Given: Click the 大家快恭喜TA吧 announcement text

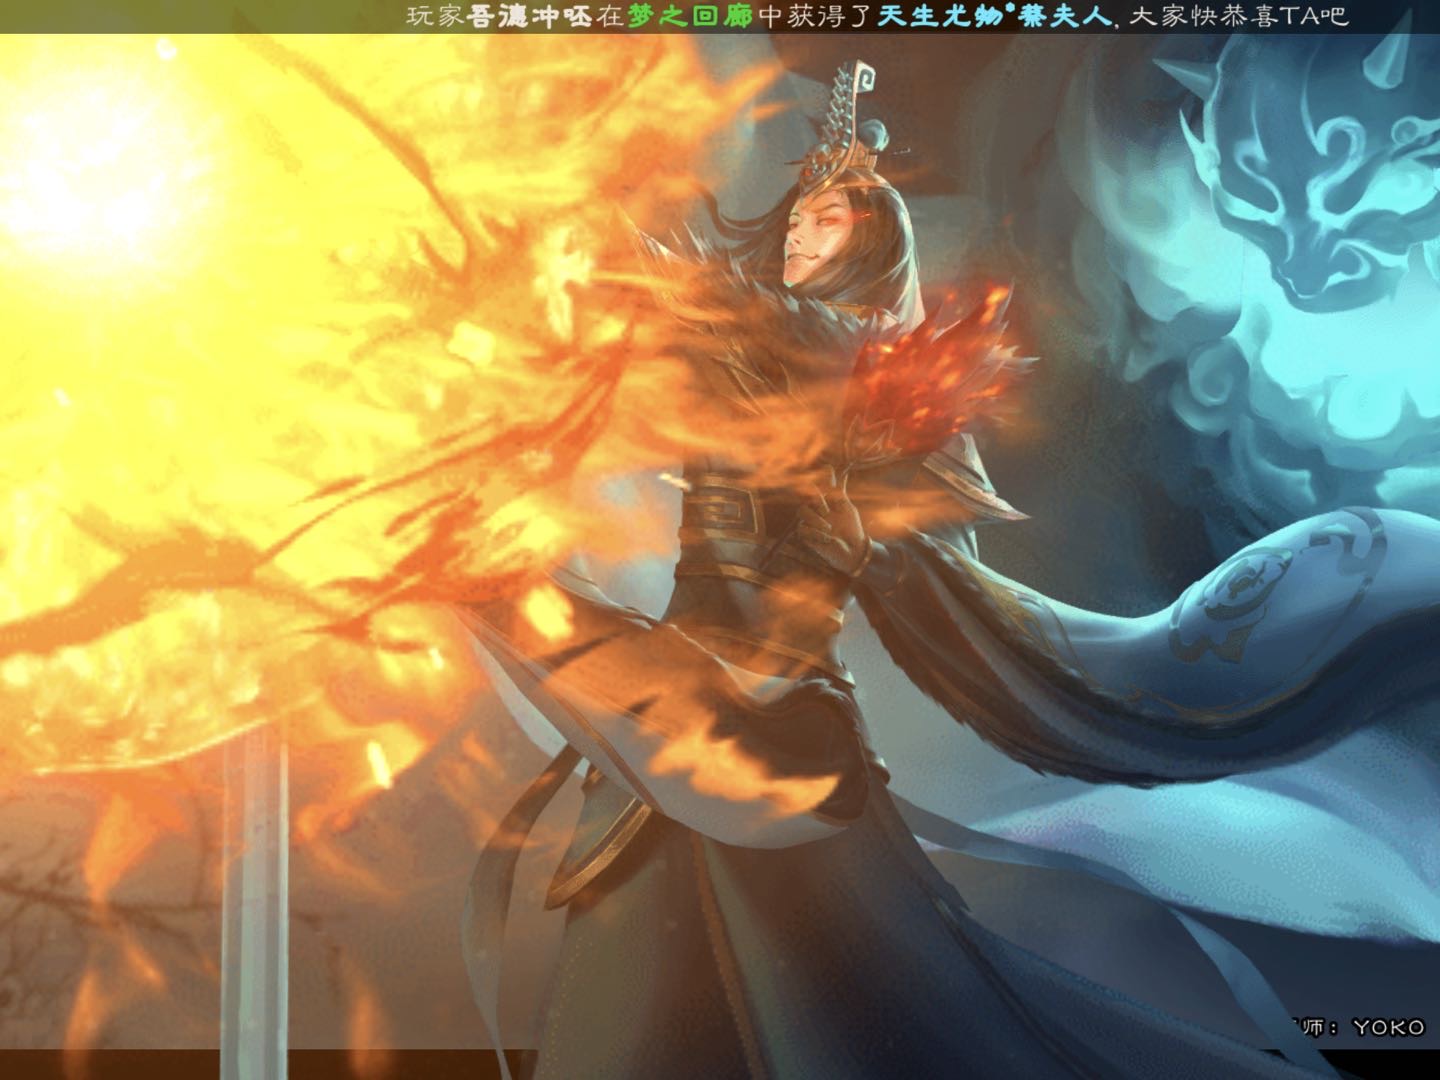Looking at the screenshot, I should (1238, 16).
